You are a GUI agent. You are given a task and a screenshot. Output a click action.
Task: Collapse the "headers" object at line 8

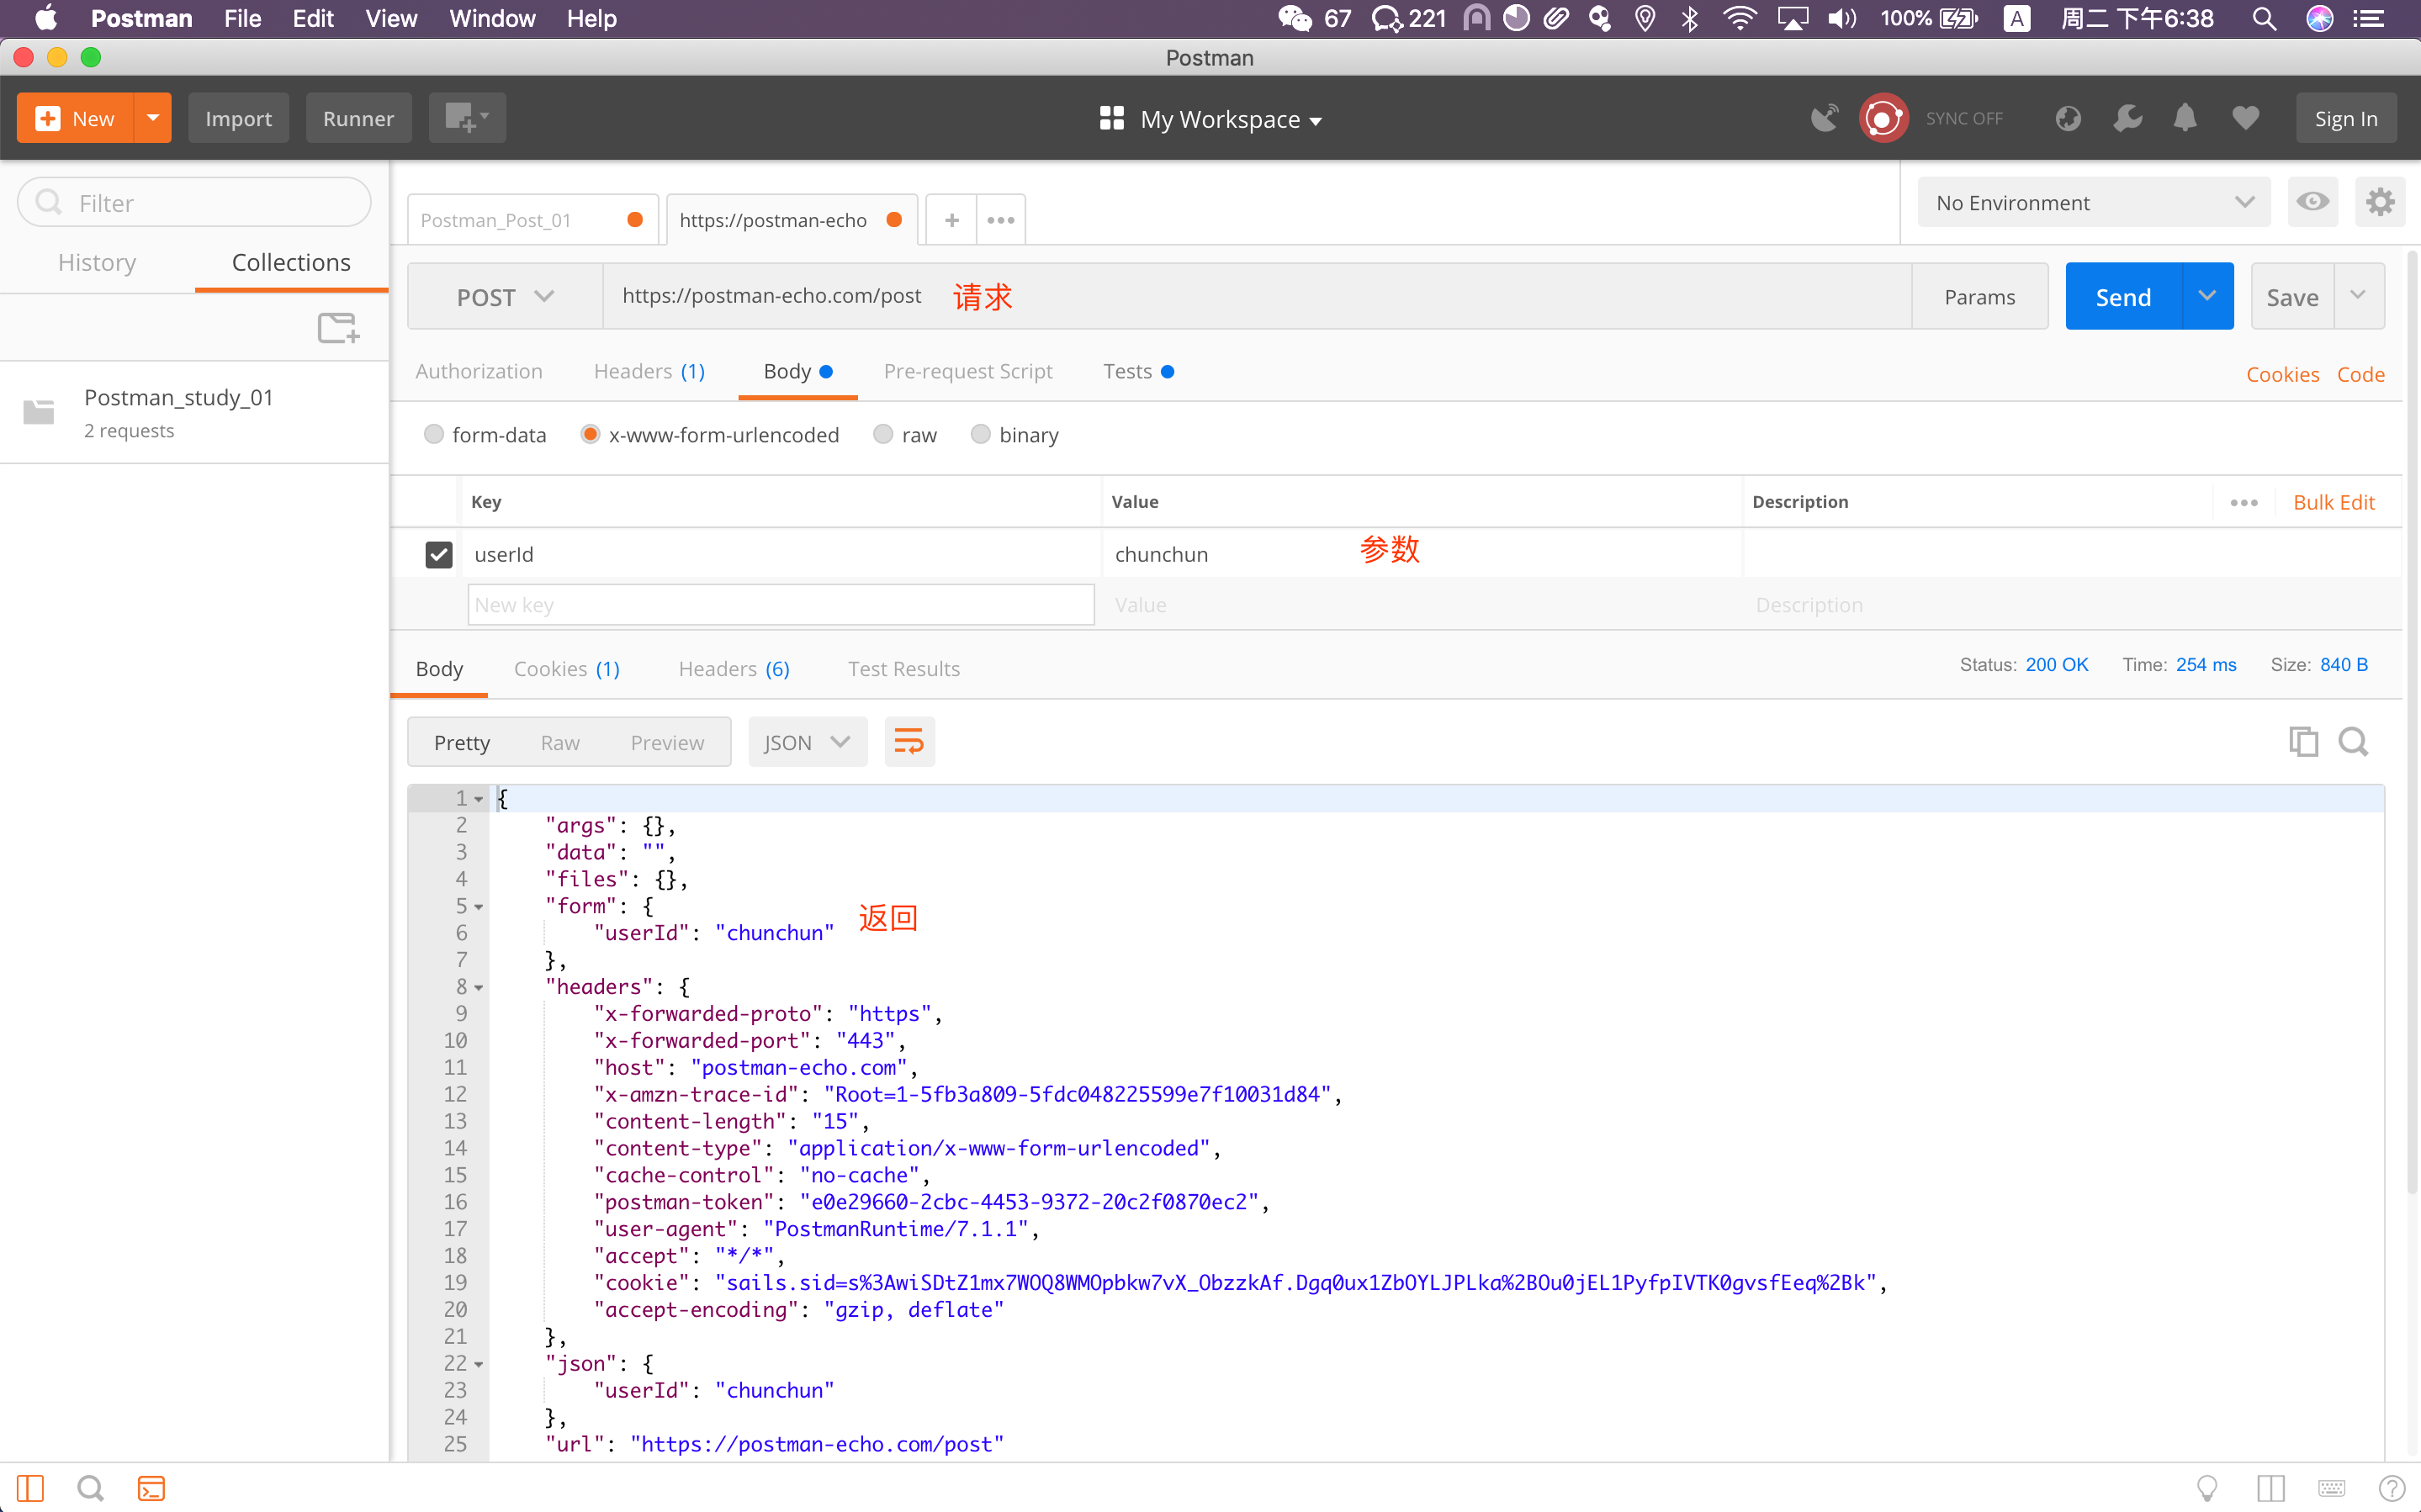coord(479,987)
